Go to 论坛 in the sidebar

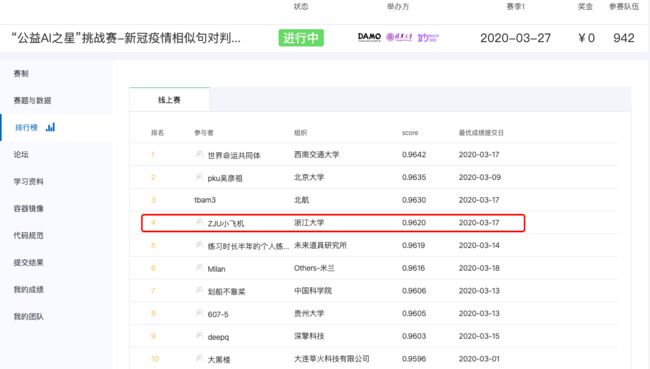coord(21,154)
